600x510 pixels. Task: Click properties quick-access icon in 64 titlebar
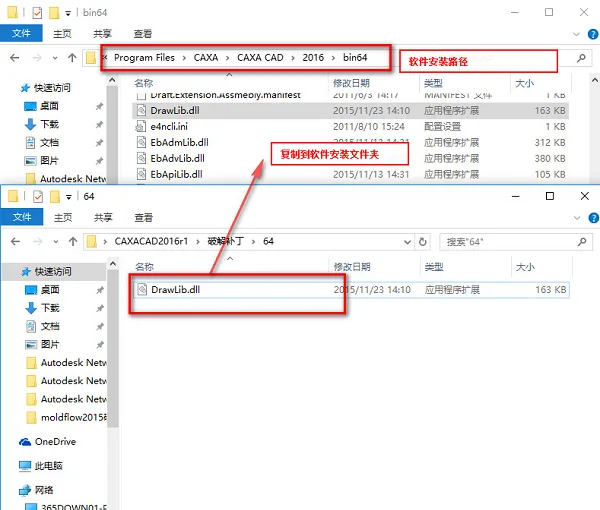point(38,197)
